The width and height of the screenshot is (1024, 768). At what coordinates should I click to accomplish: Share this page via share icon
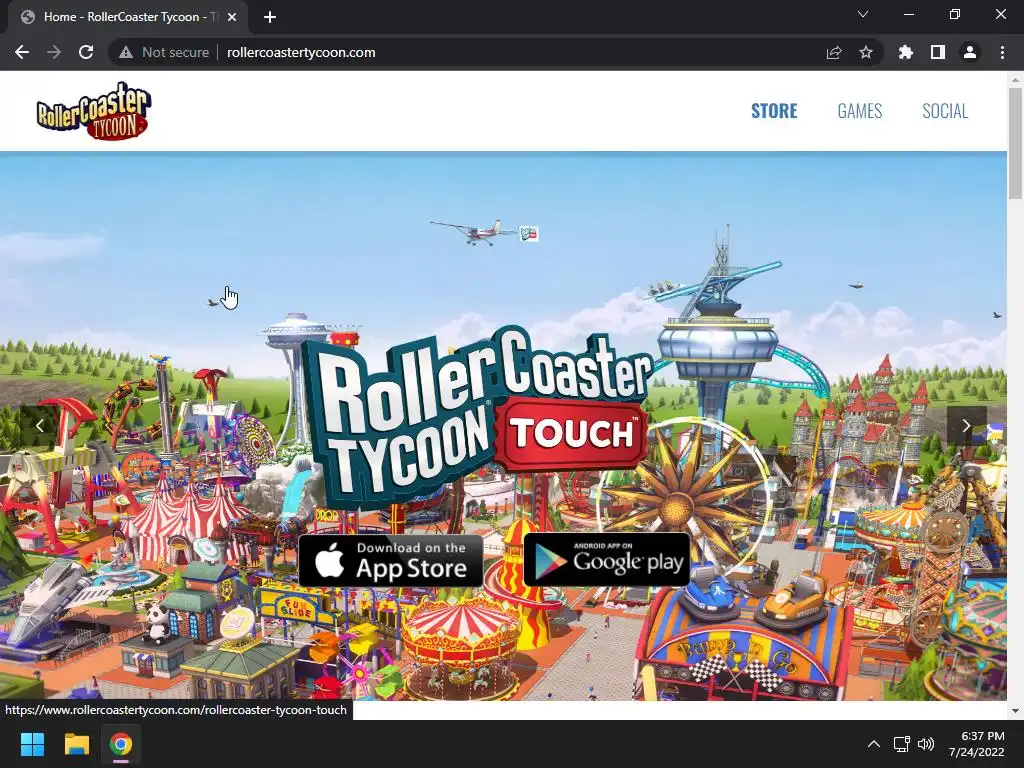834,52
